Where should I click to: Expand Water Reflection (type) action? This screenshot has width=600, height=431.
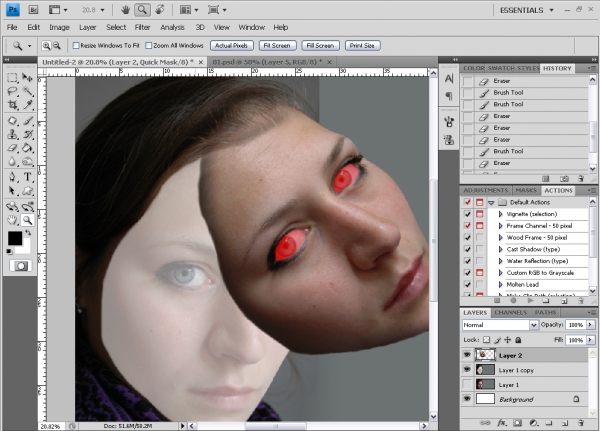500,261
